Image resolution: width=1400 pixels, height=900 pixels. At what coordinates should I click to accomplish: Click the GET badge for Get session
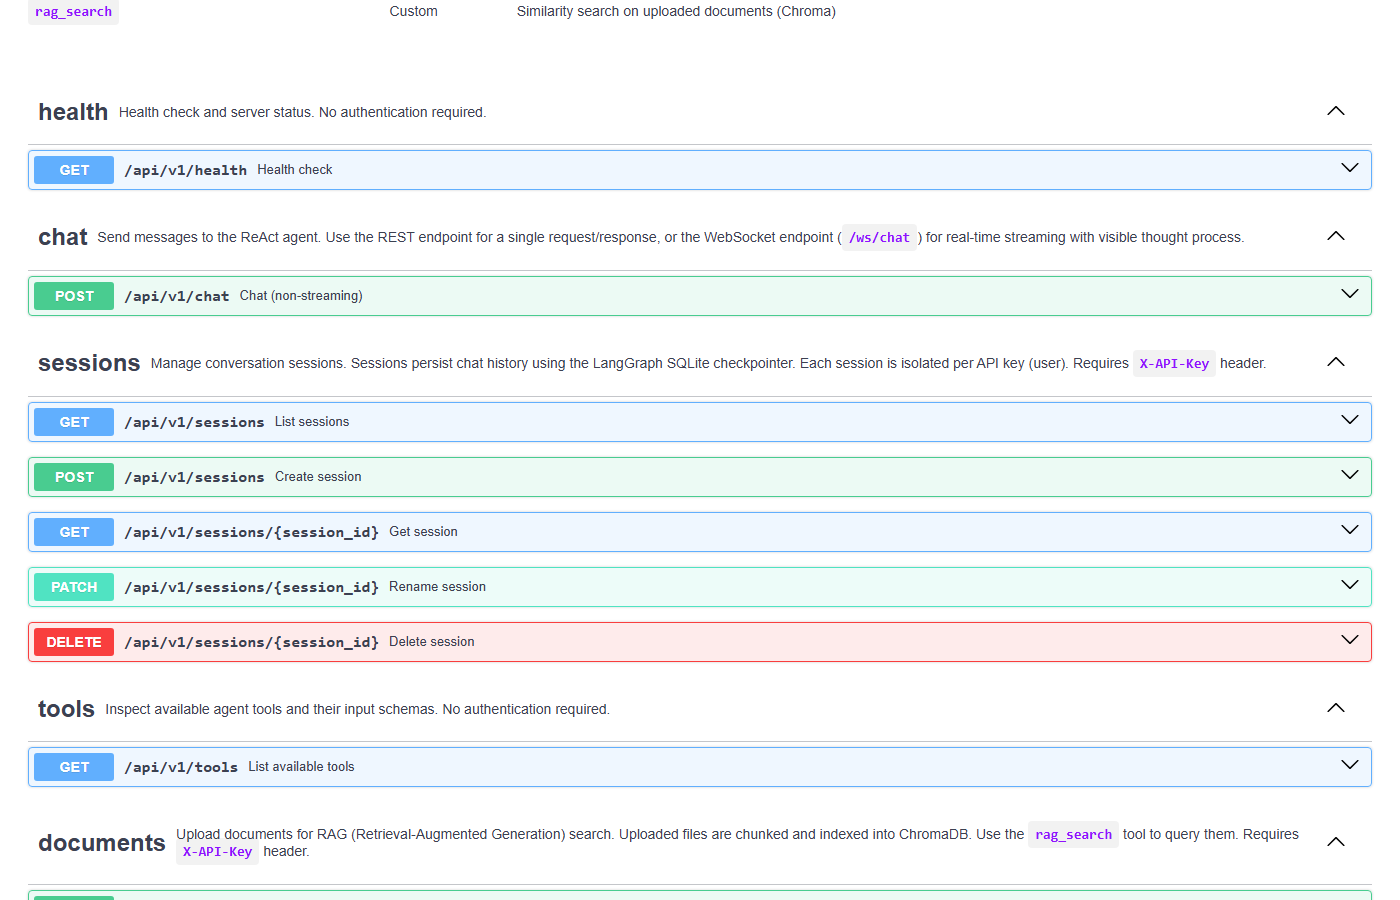(74, 532)
